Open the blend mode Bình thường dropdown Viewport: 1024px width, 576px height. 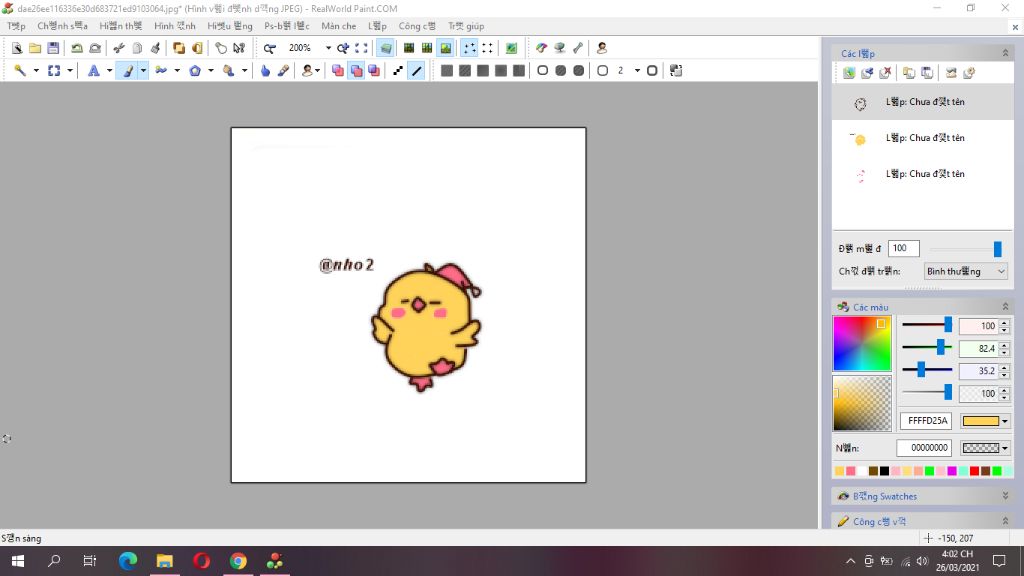click(965, 271)
